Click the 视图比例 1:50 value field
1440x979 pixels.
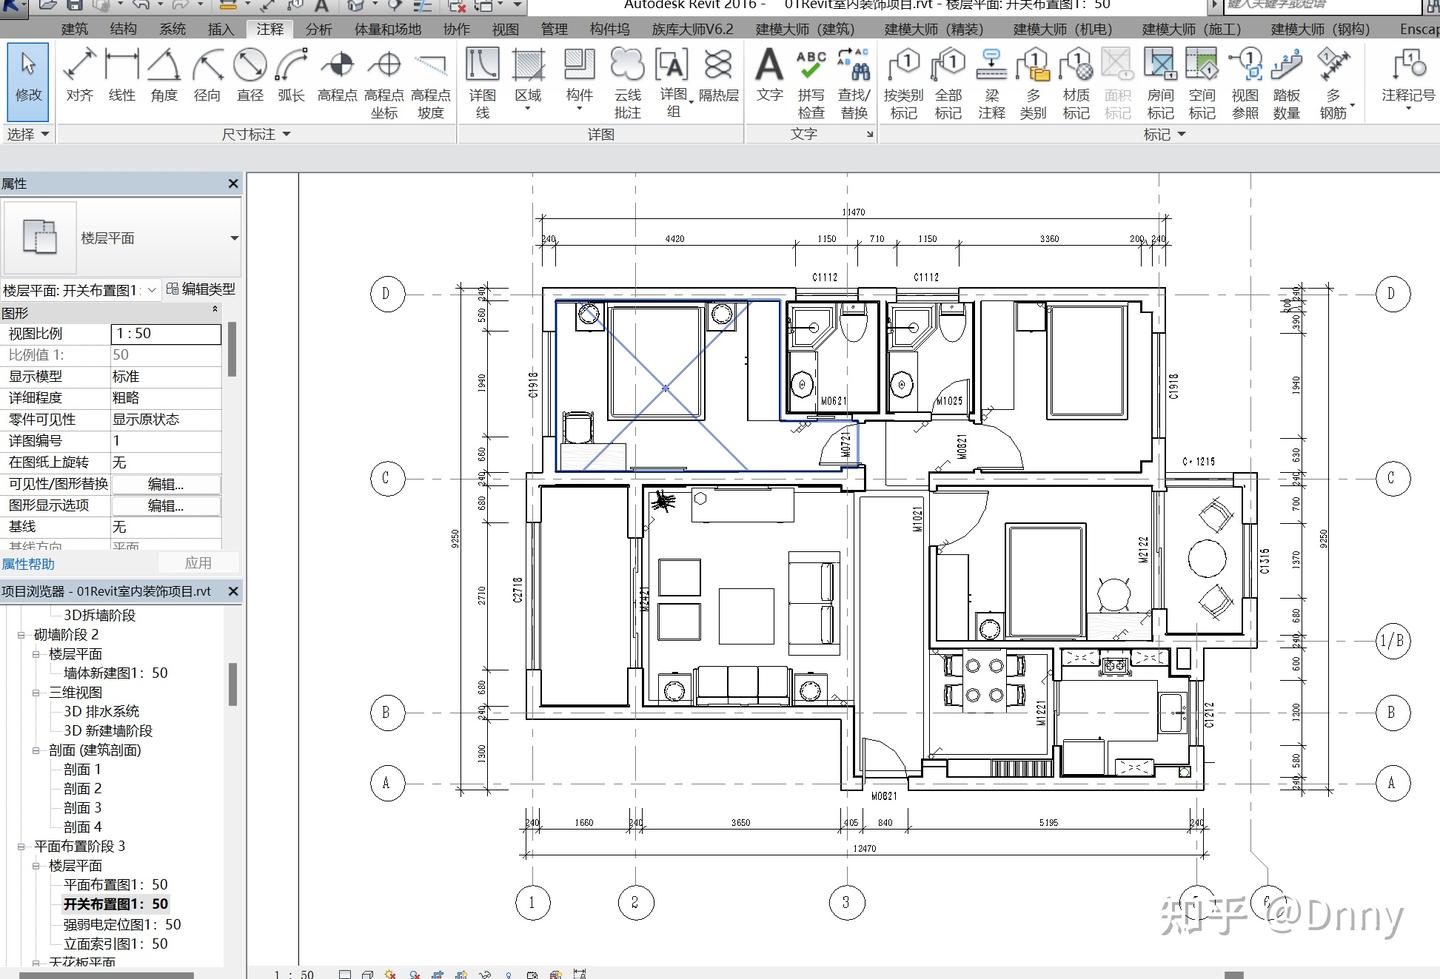166,334
